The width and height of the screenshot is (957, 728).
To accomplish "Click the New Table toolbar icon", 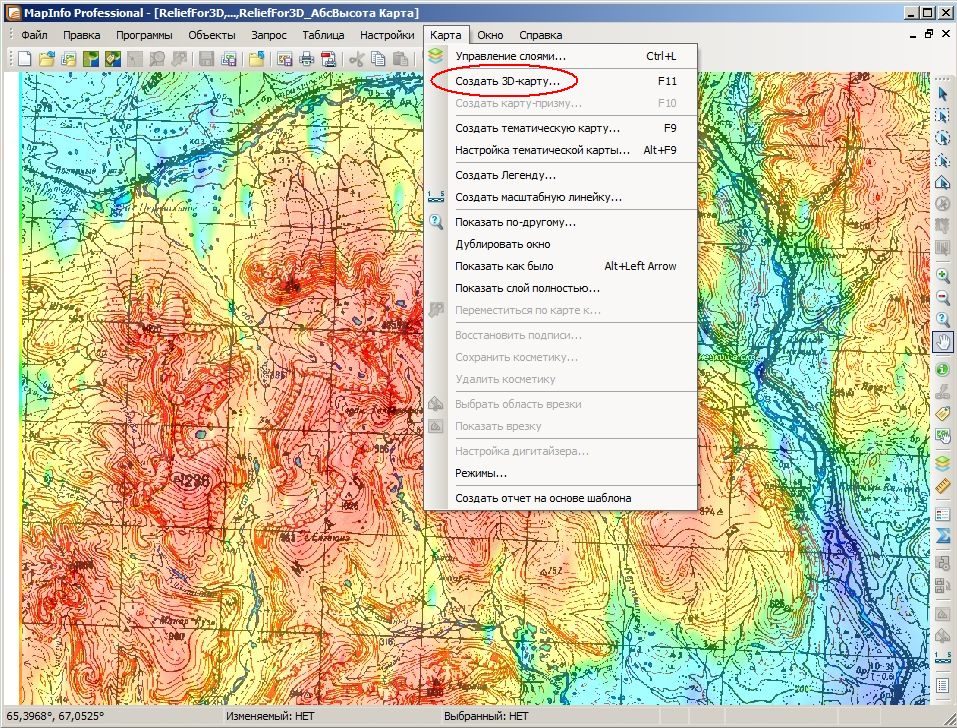I will 24,59.
